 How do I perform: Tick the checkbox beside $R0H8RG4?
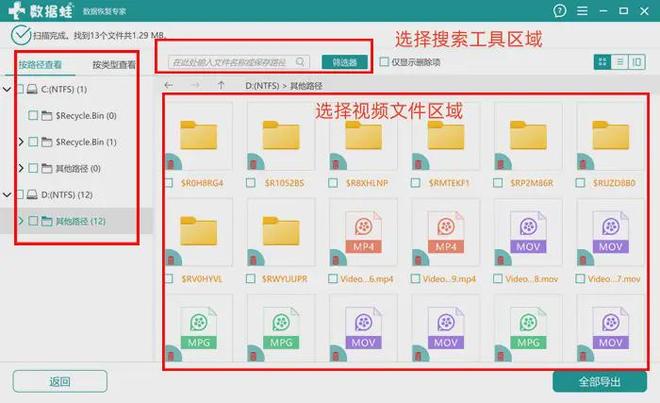coord(169,183)
